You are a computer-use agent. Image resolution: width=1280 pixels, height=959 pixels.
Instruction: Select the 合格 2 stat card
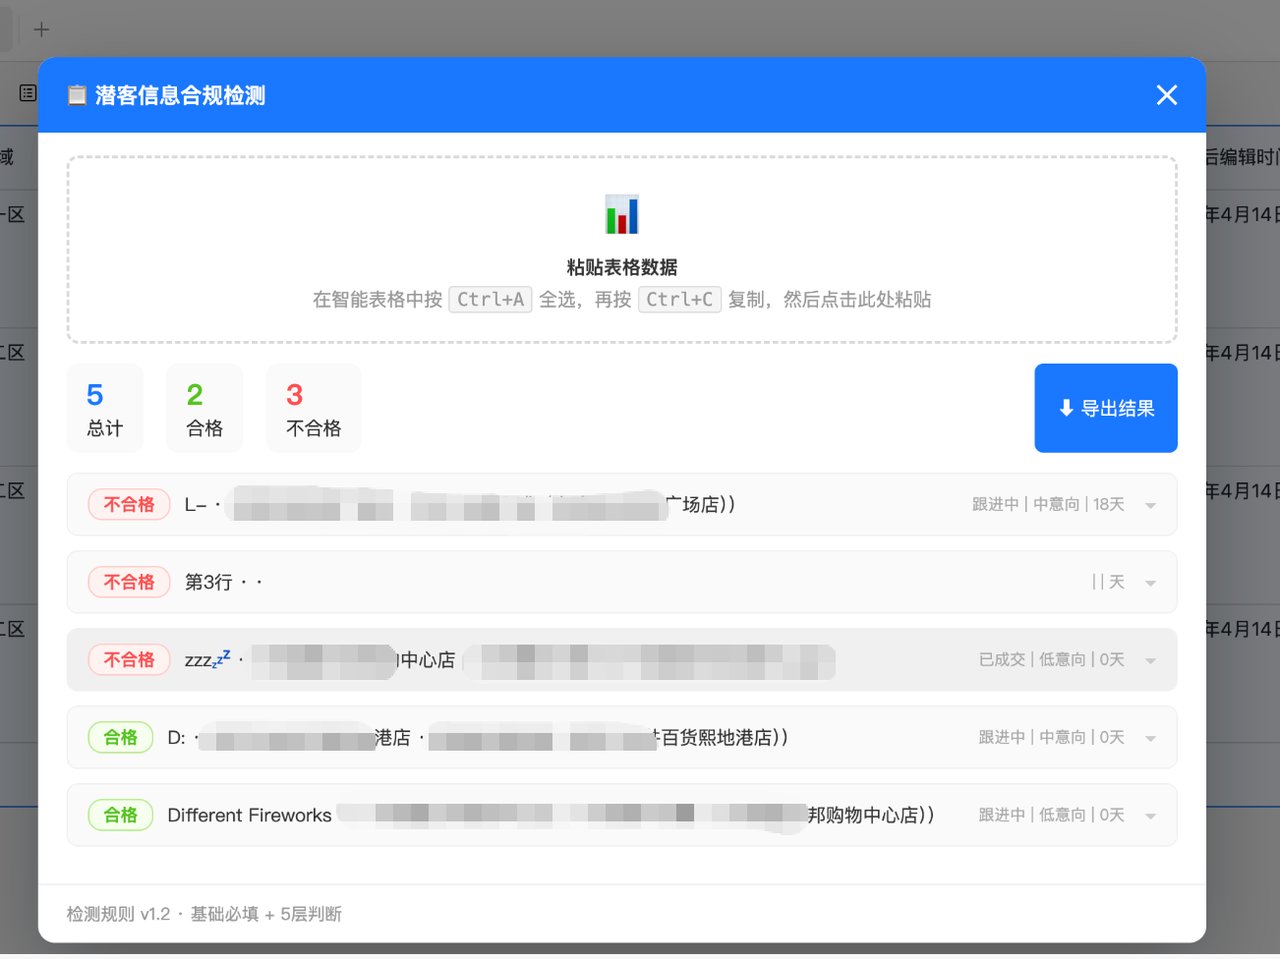tap(205, 408)
